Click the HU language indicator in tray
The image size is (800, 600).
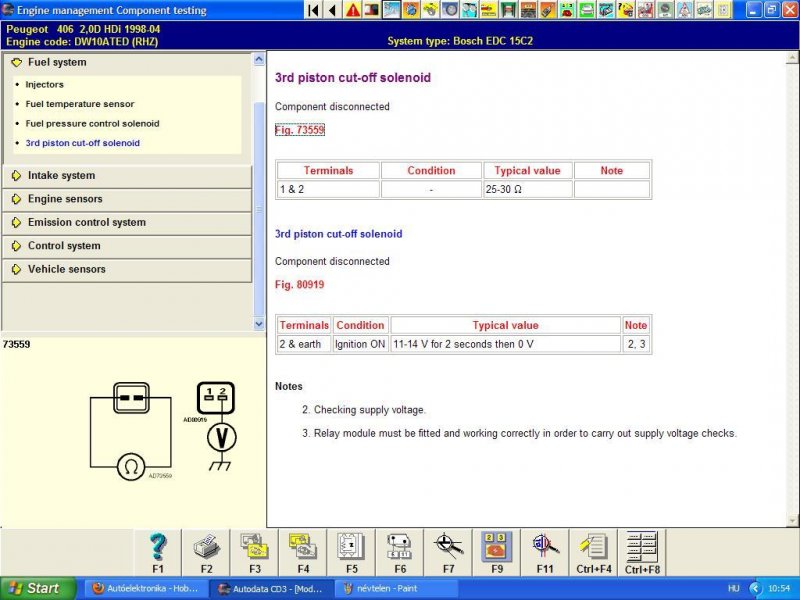(734, 588)
